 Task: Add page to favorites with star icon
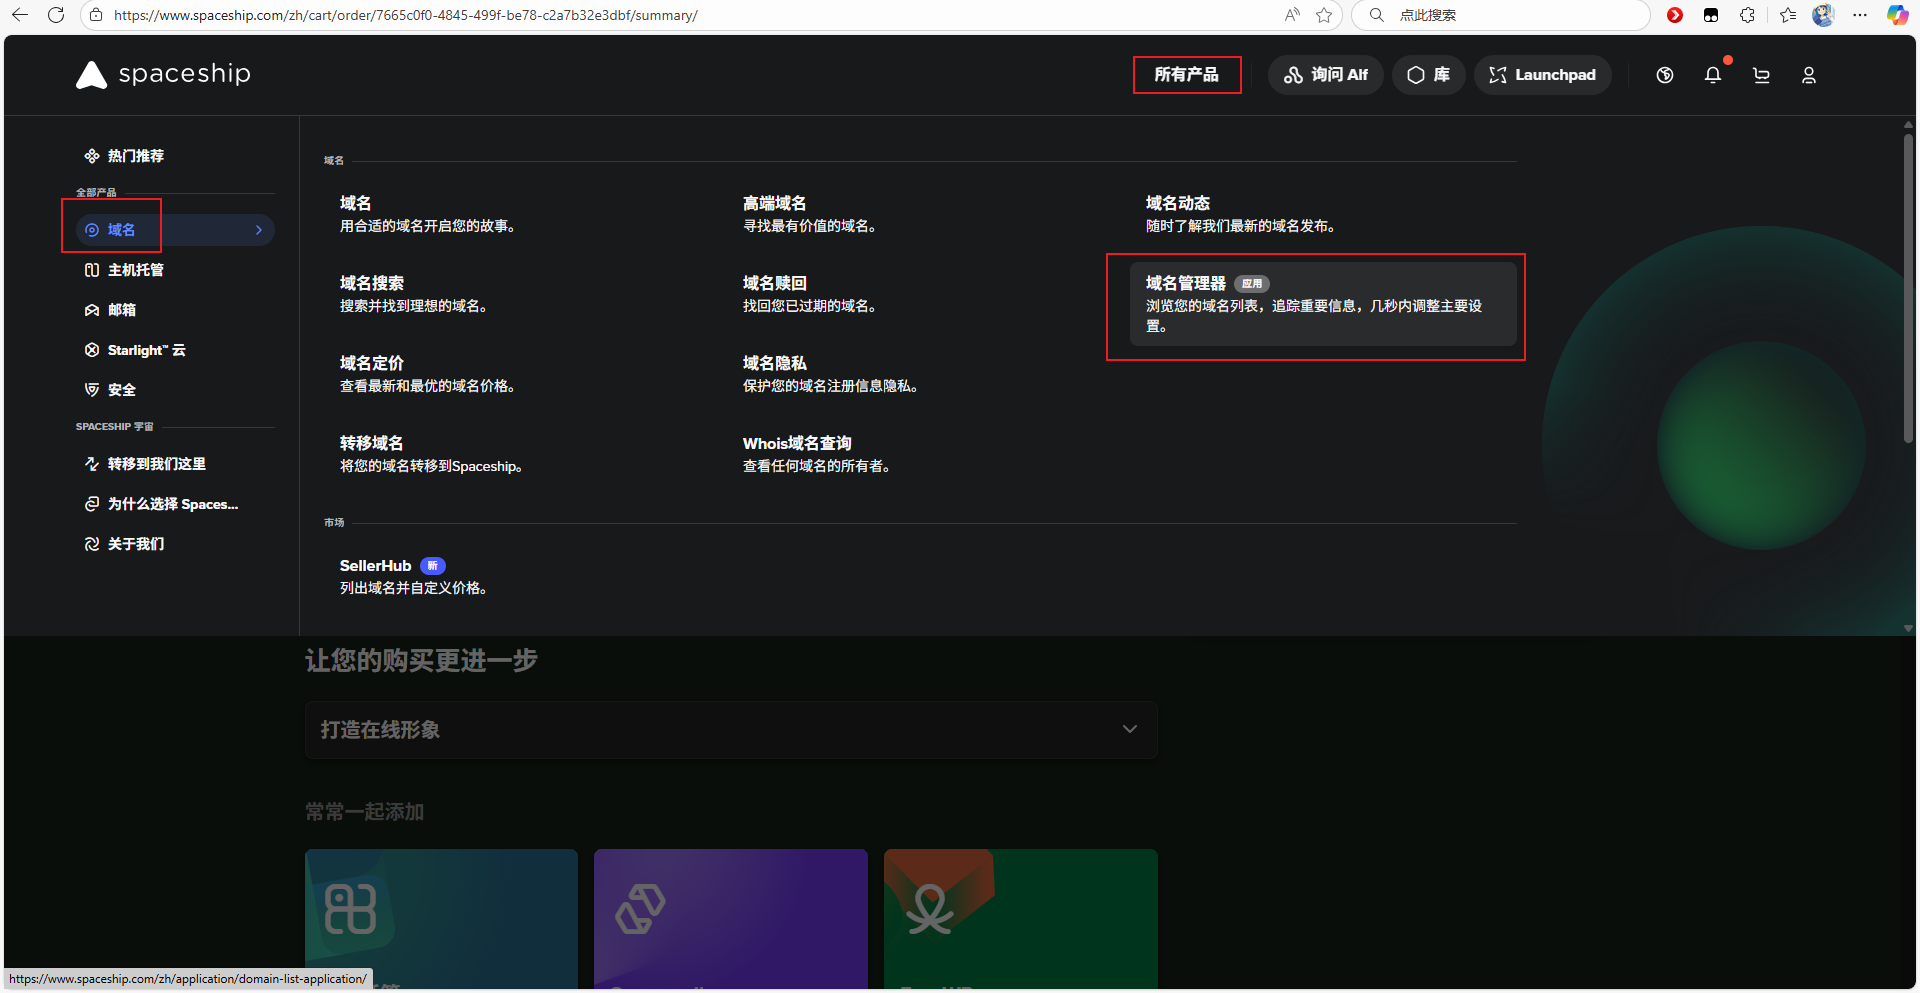(1324, 15)
